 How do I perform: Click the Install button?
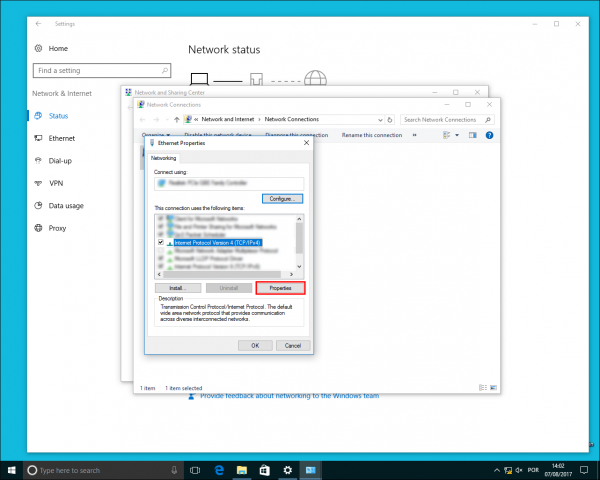click(178, 288)
